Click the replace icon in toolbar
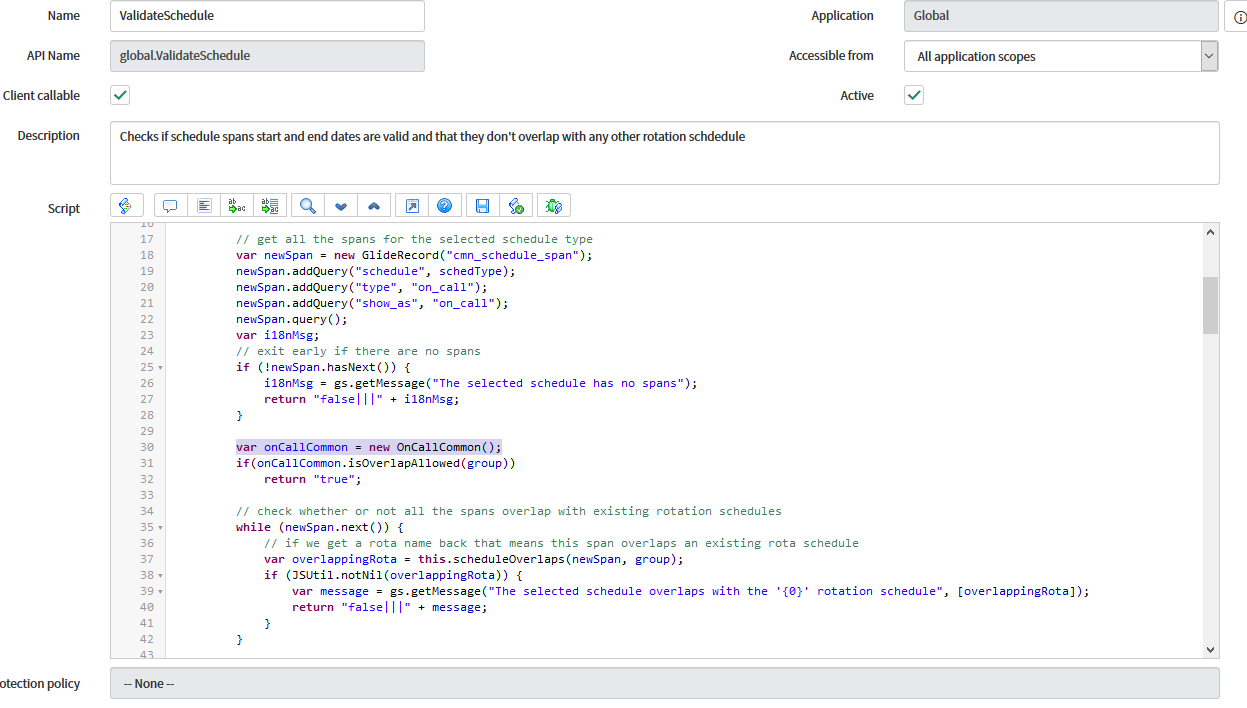 [238, 206]
